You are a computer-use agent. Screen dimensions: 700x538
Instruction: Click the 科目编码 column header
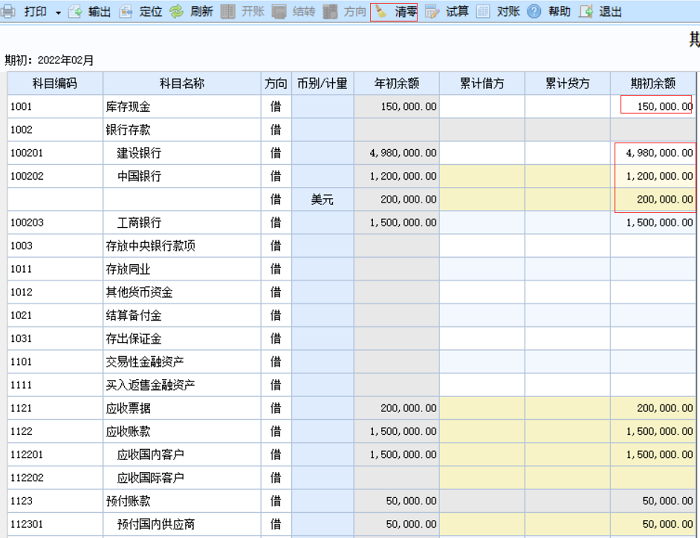click(55, 83)
